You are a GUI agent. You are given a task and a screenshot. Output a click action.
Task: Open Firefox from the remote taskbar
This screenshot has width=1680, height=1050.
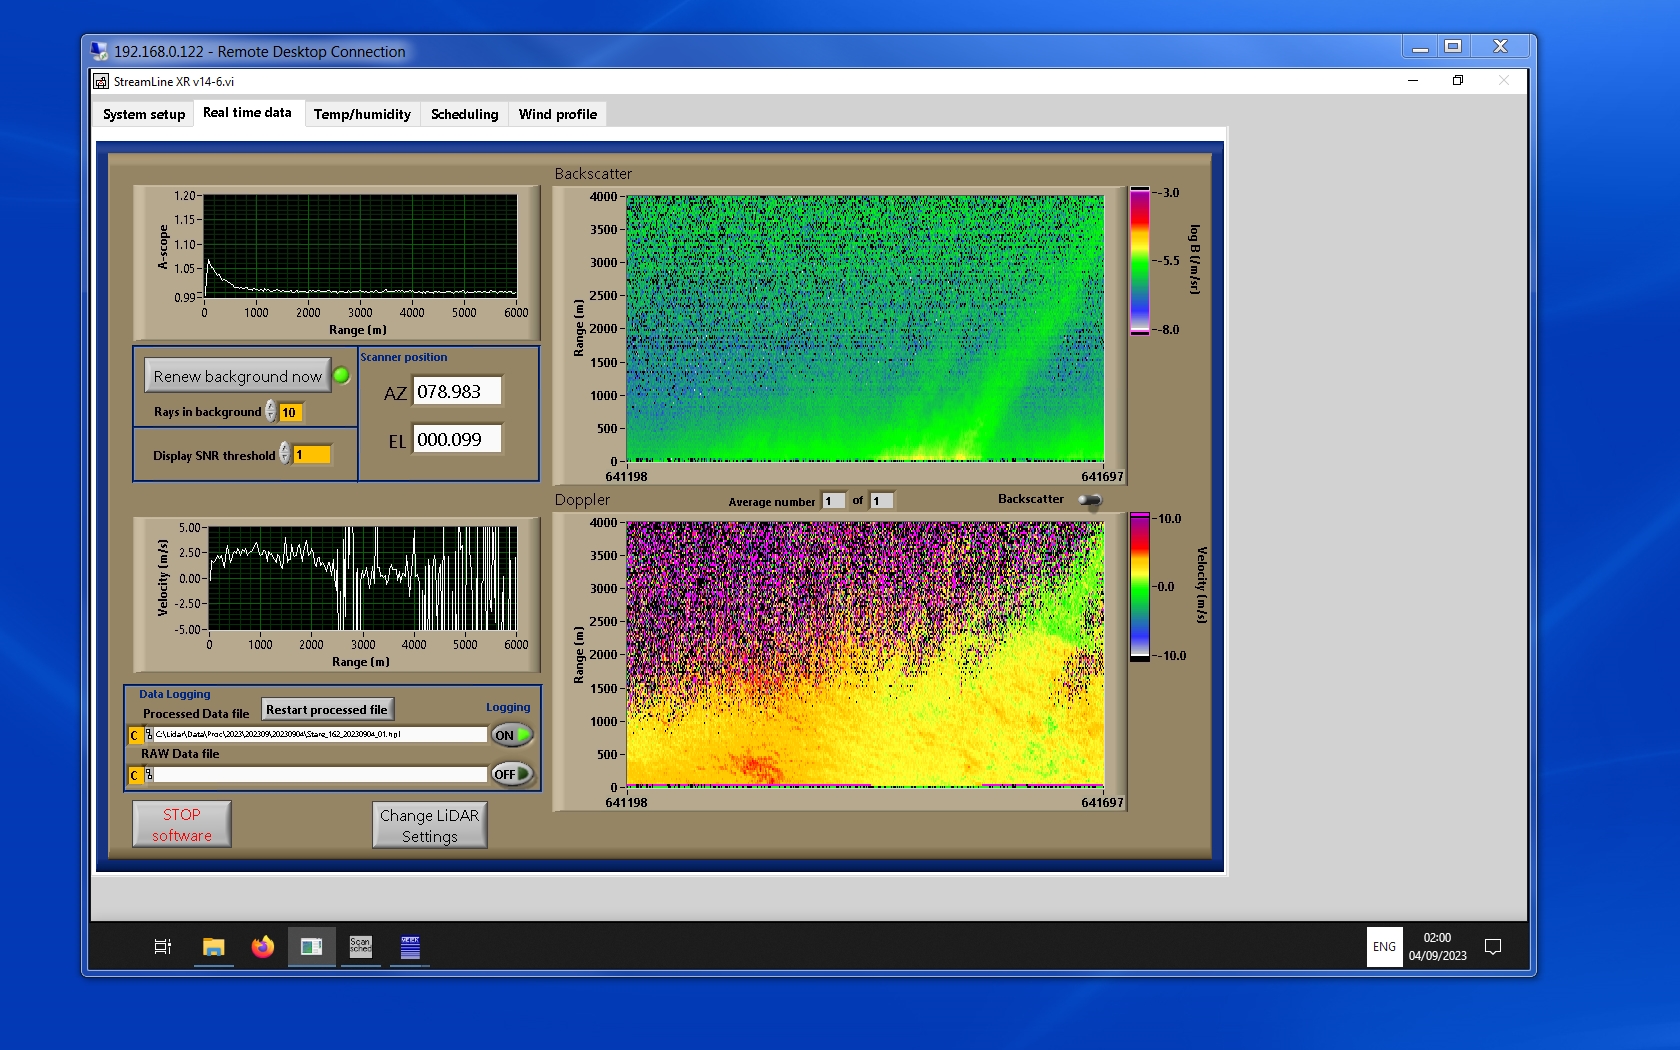[x=262, y=946]
